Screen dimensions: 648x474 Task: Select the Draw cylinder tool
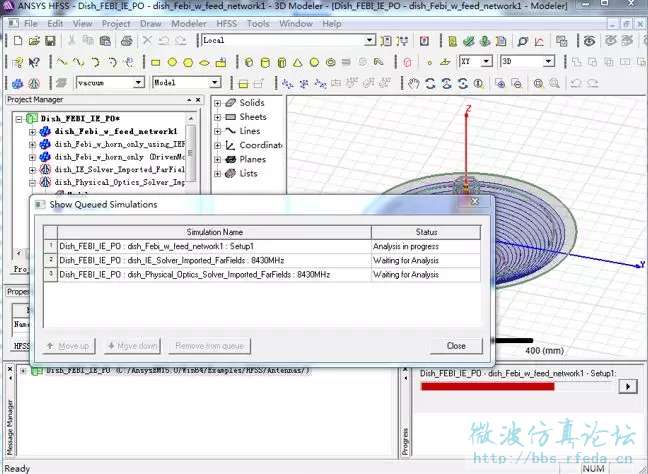click(x=265, y=62)
